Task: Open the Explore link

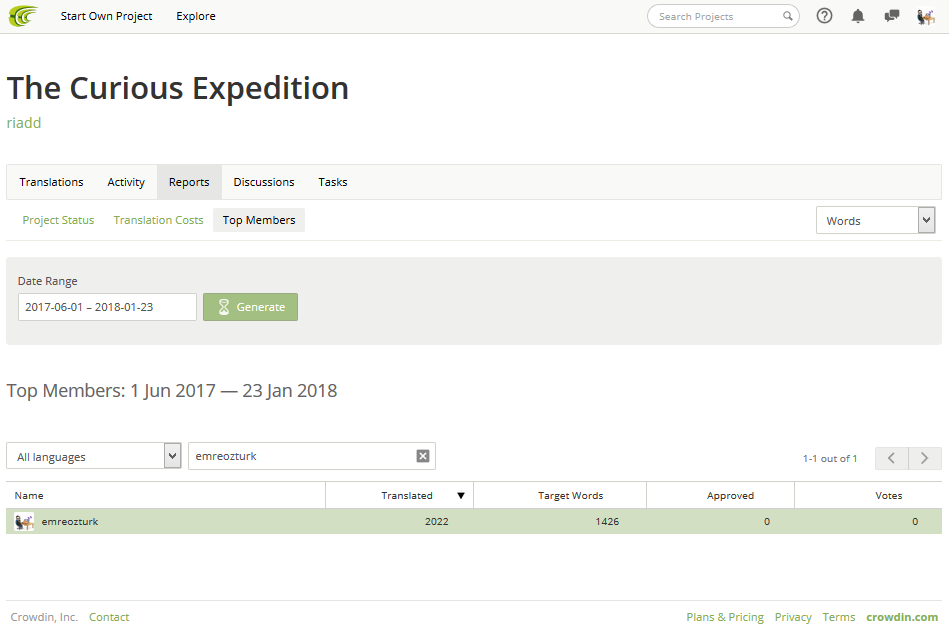Action: [196, 16]
